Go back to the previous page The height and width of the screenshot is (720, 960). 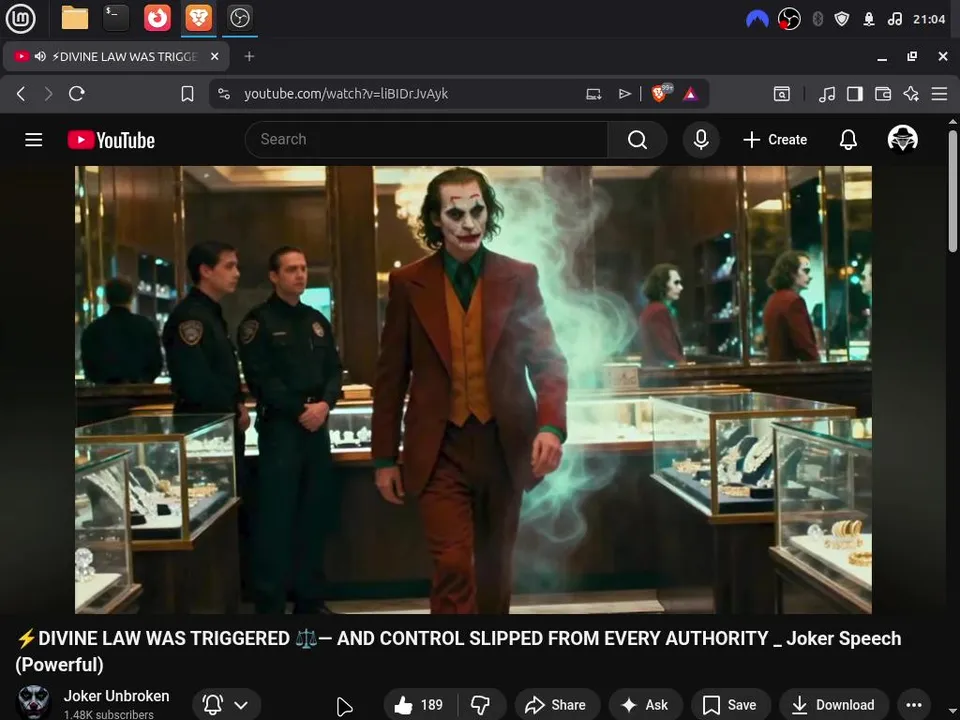coord(21,94)
